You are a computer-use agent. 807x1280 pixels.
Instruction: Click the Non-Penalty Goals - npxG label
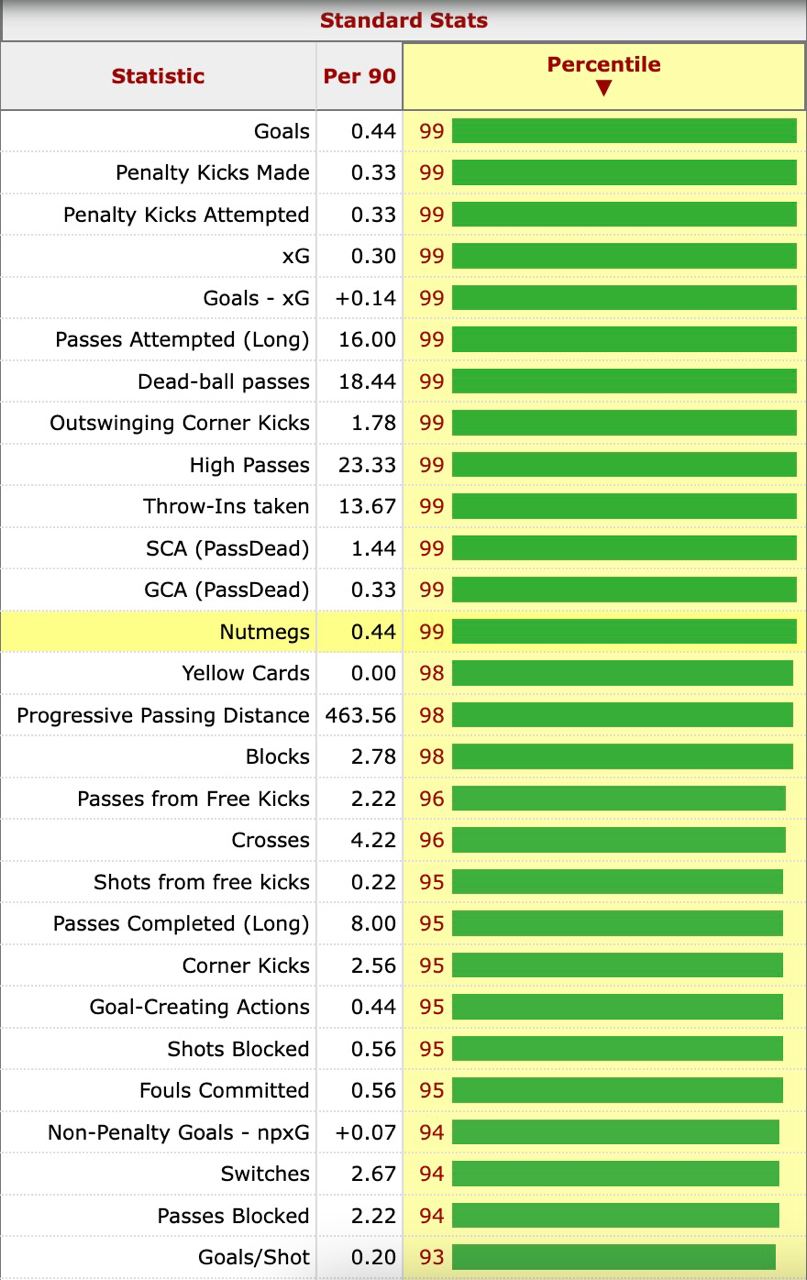point(178,1132)
